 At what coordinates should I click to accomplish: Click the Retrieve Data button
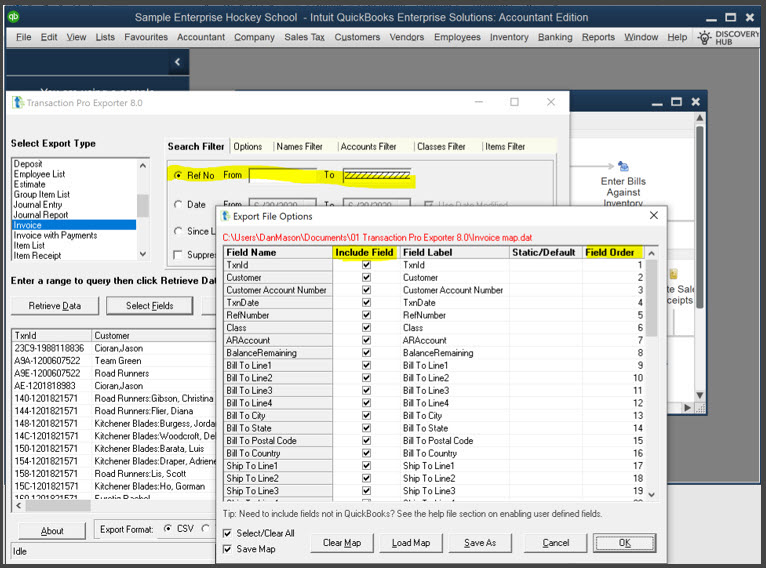point(55,306)
